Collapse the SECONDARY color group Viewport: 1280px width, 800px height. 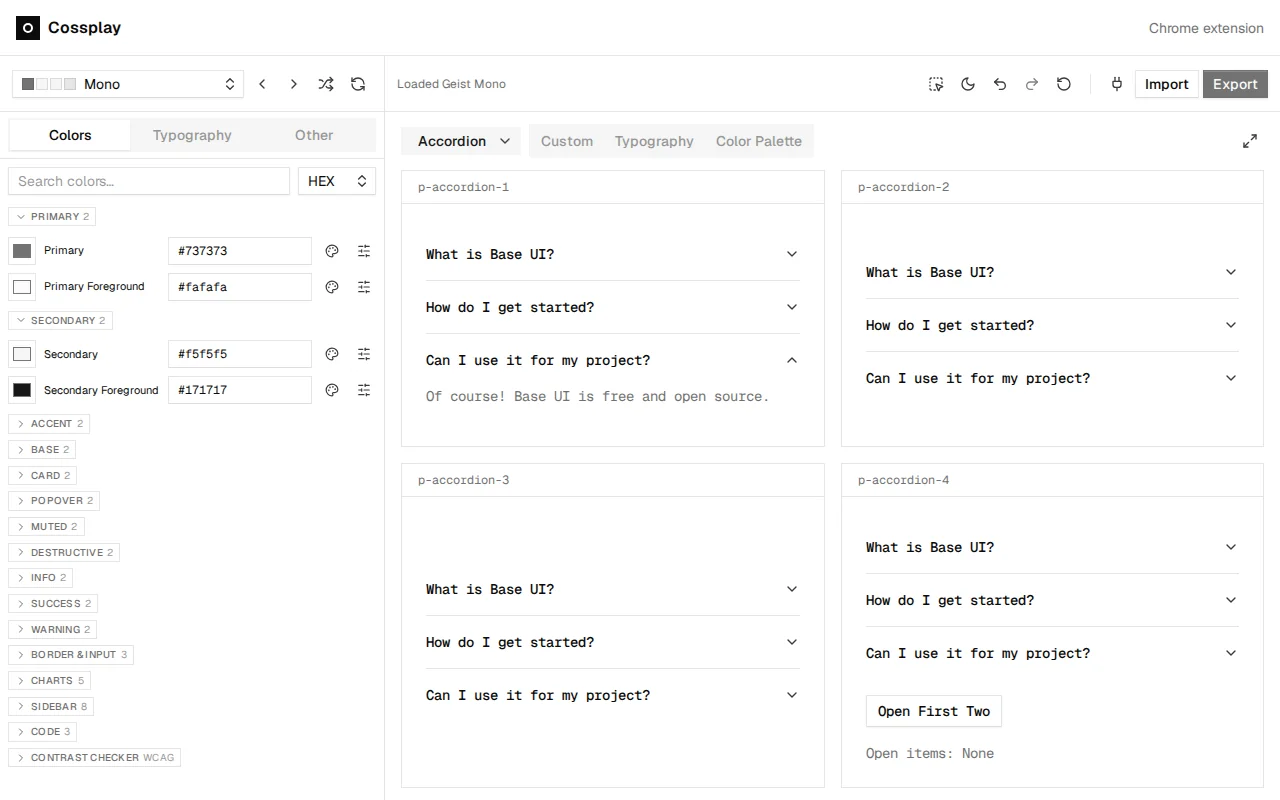(60, 320)
